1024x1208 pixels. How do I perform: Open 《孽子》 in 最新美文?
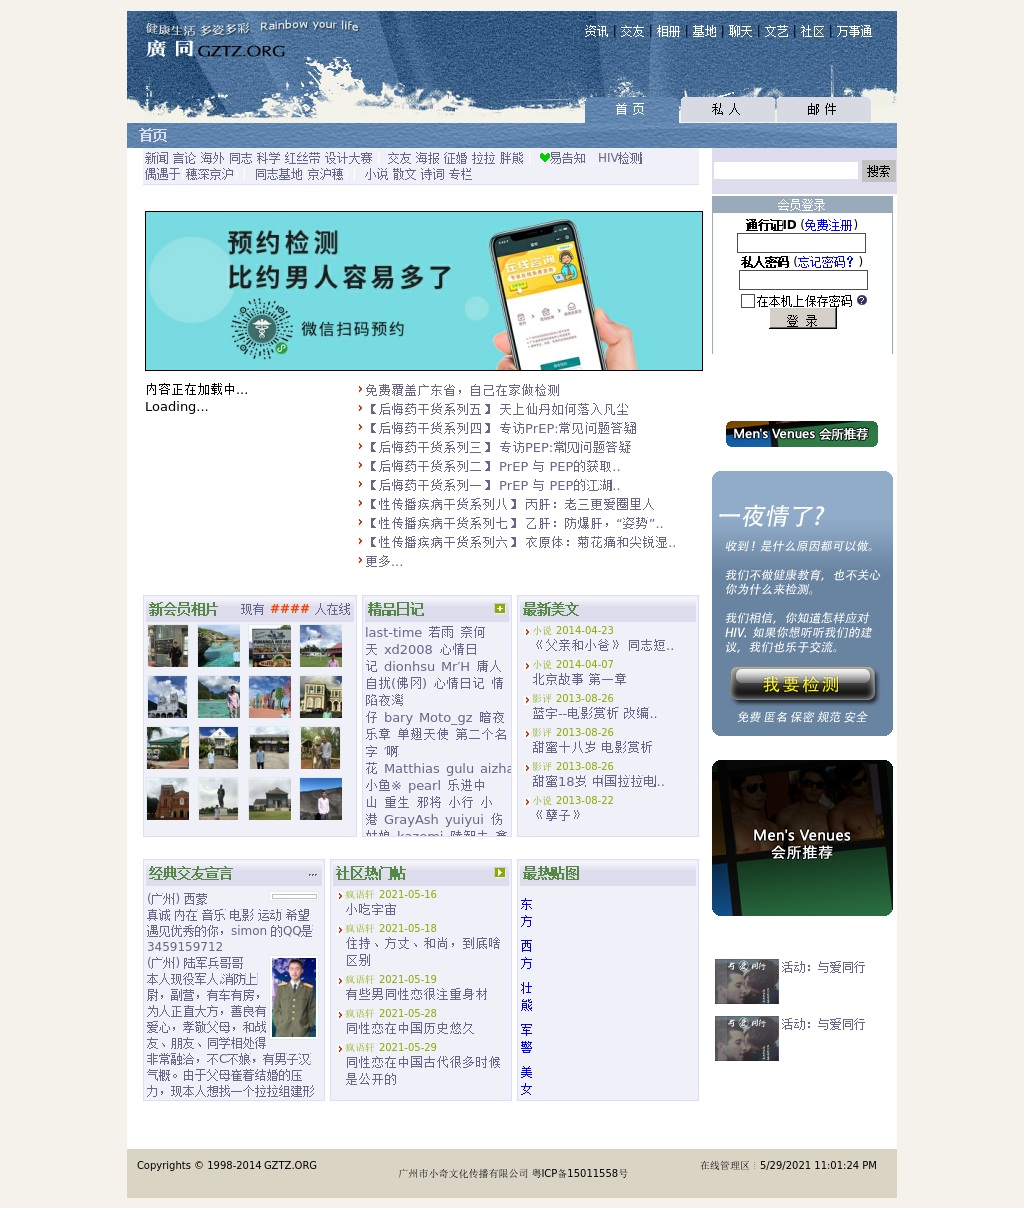[557, 815]
